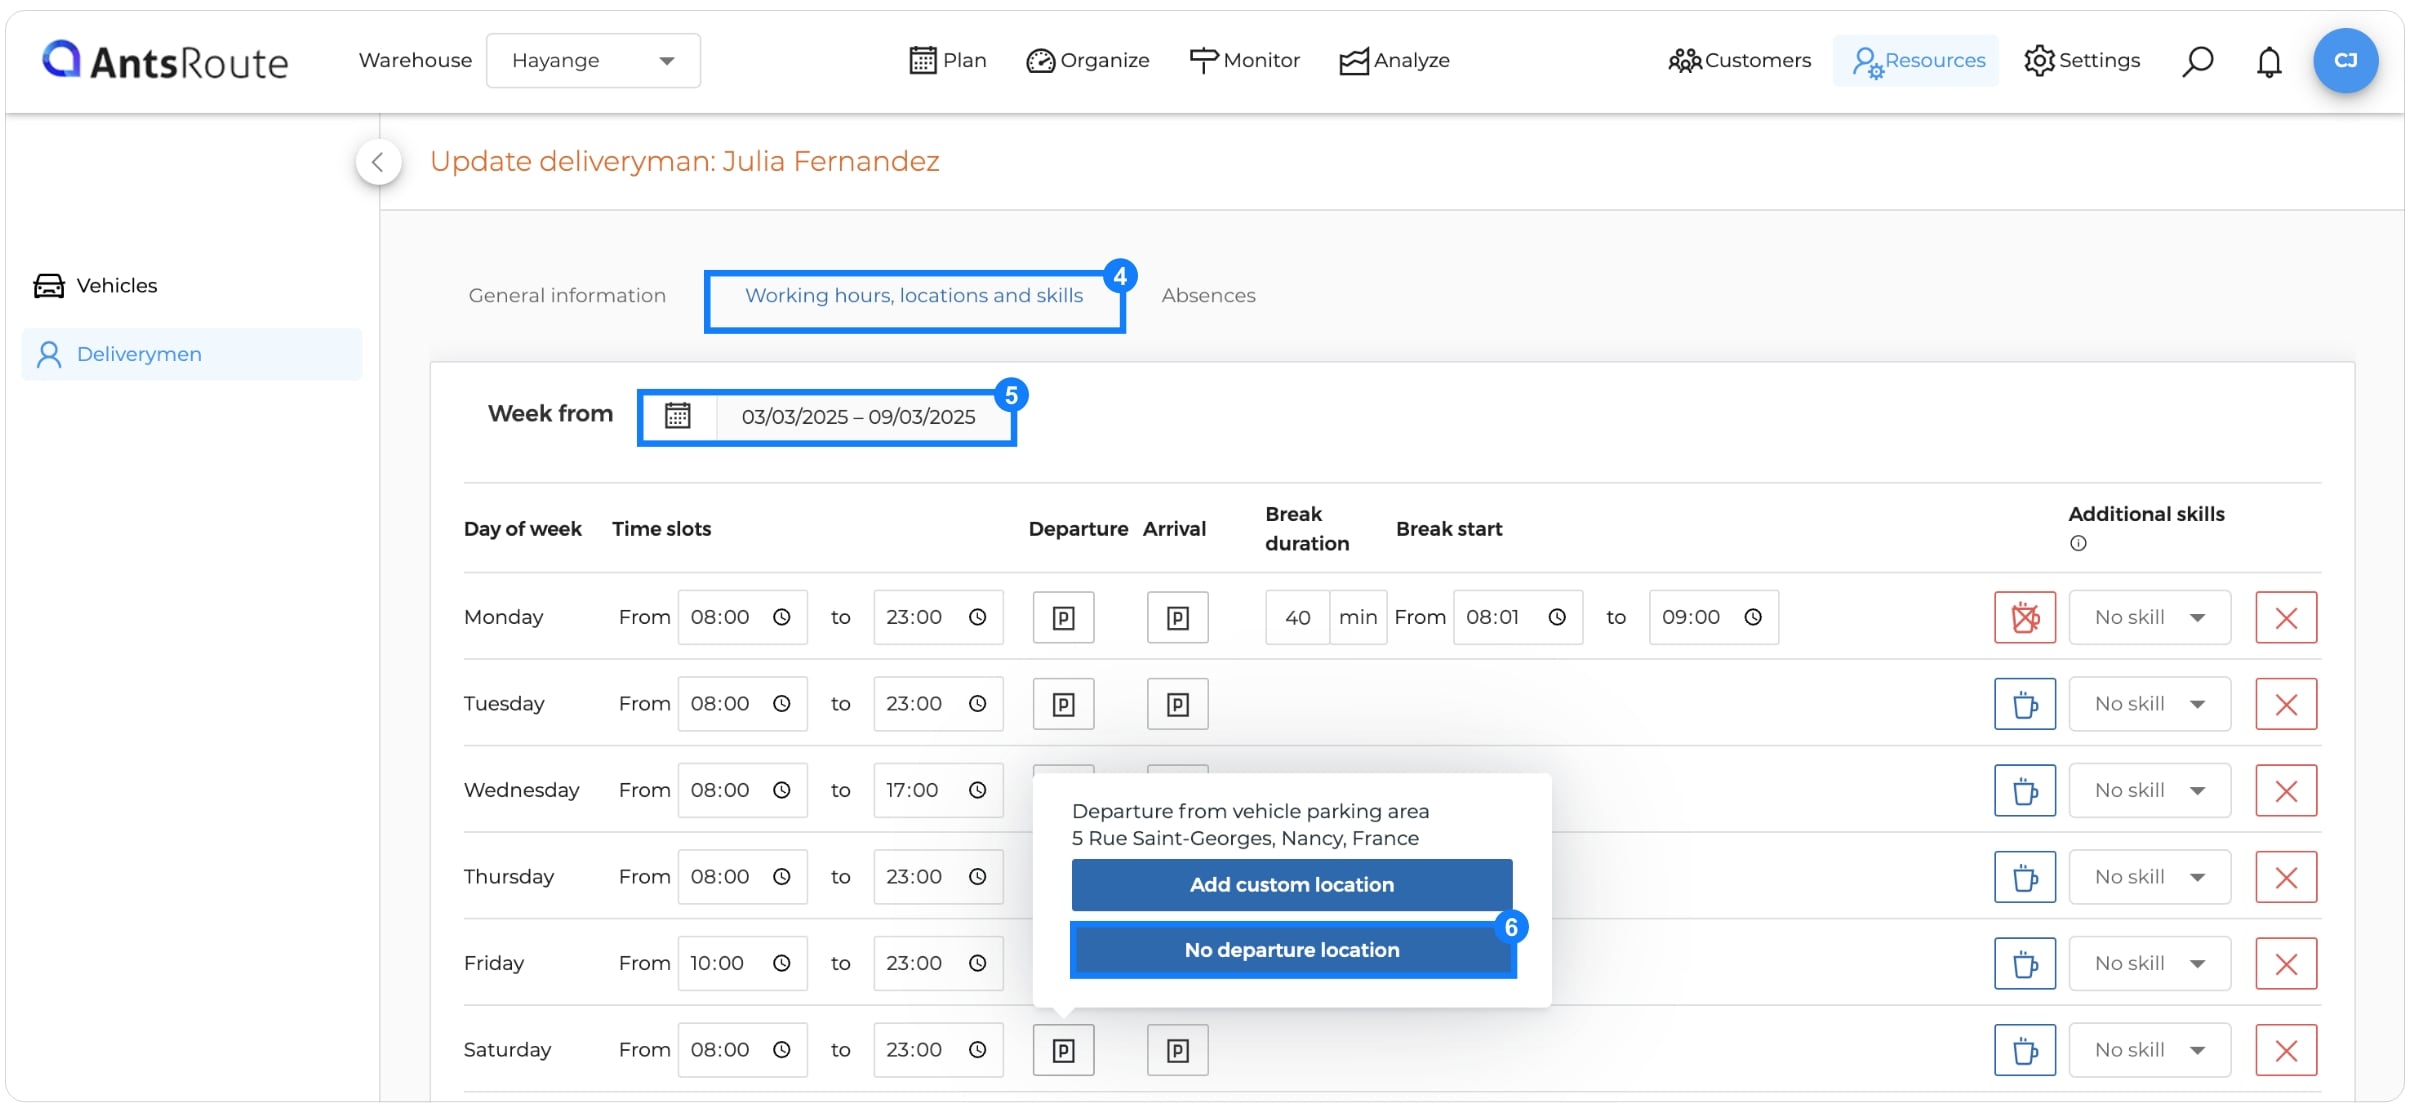Screen dimensions: 2410x1109
Task: Add a break on Thursday
Action: click(2025, 878)
